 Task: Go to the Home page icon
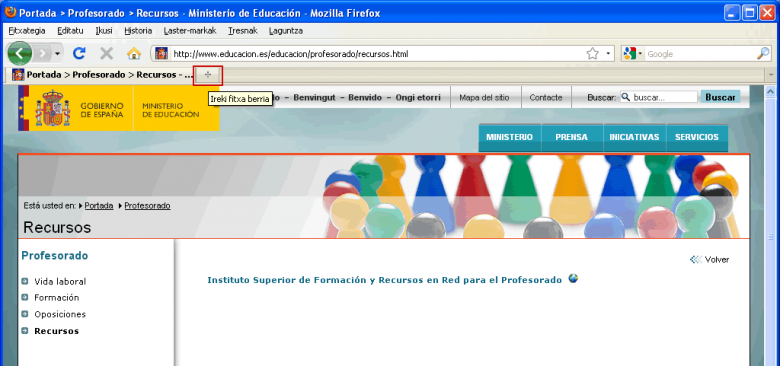pos(134,53)
